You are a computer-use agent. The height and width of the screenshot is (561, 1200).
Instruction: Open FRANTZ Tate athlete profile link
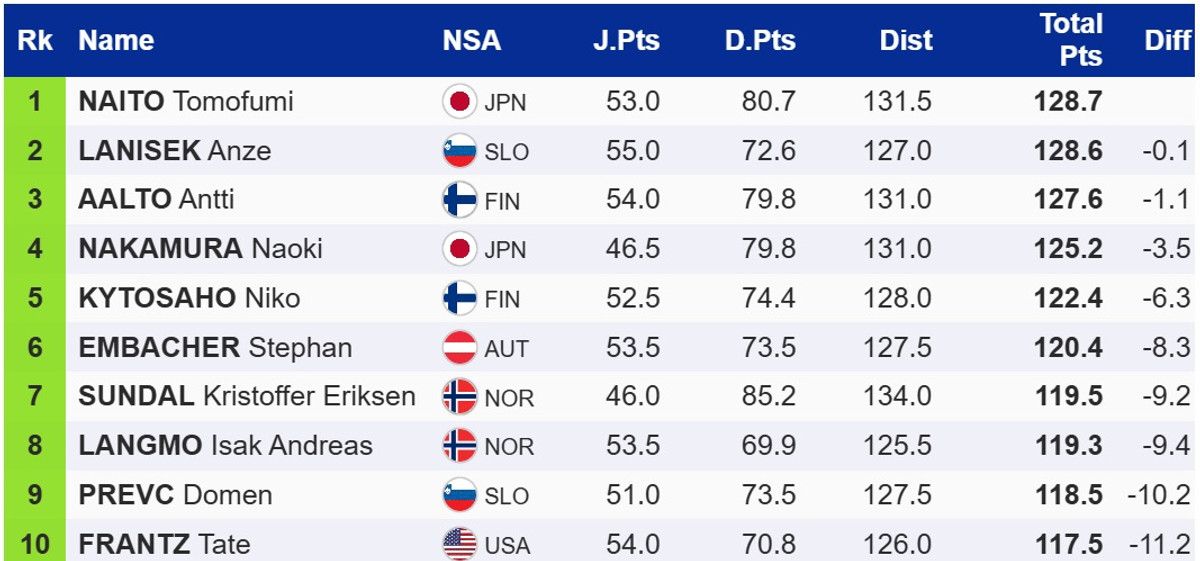pyautogui.click(x=165, y=544)
